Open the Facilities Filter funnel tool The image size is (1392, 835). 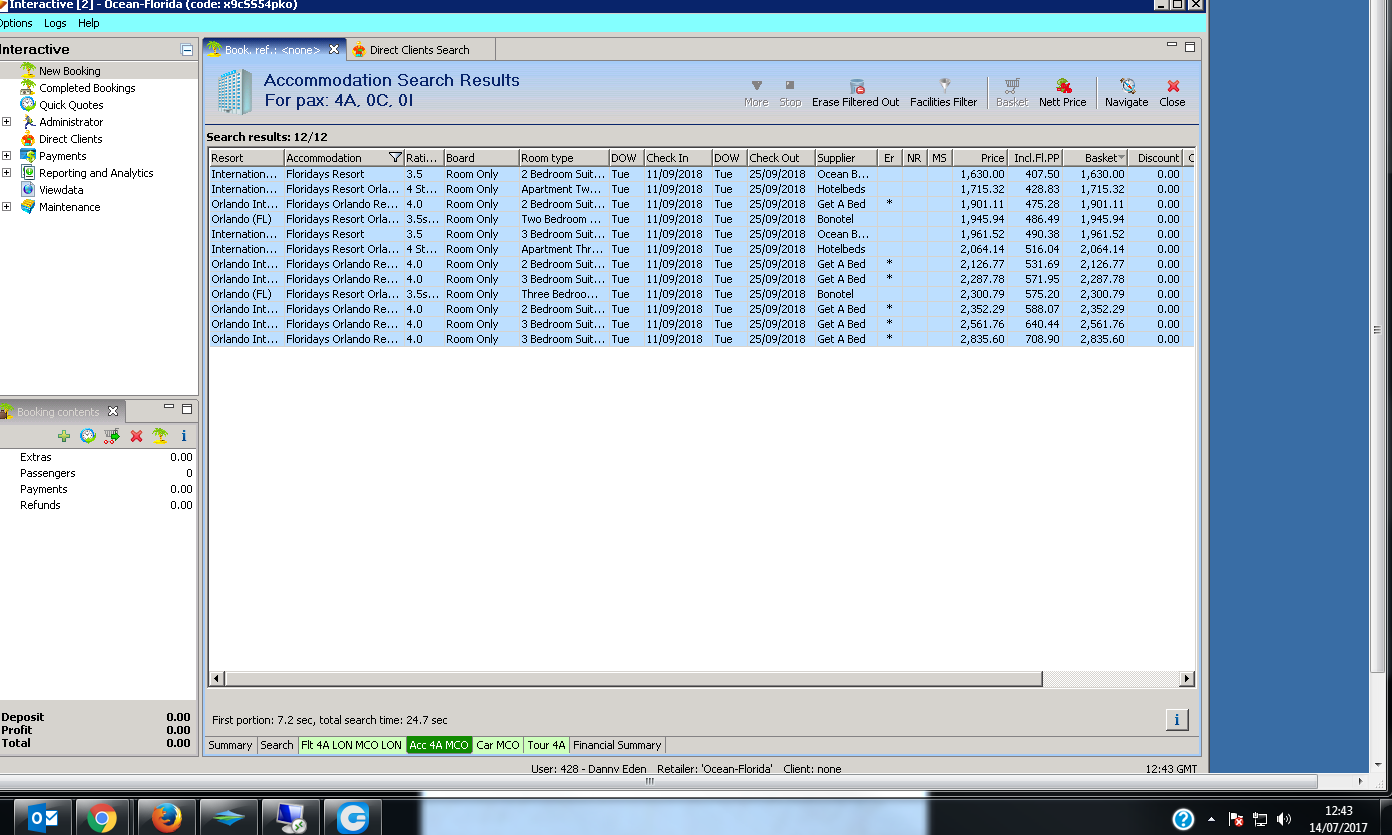(x=943, y=93)
